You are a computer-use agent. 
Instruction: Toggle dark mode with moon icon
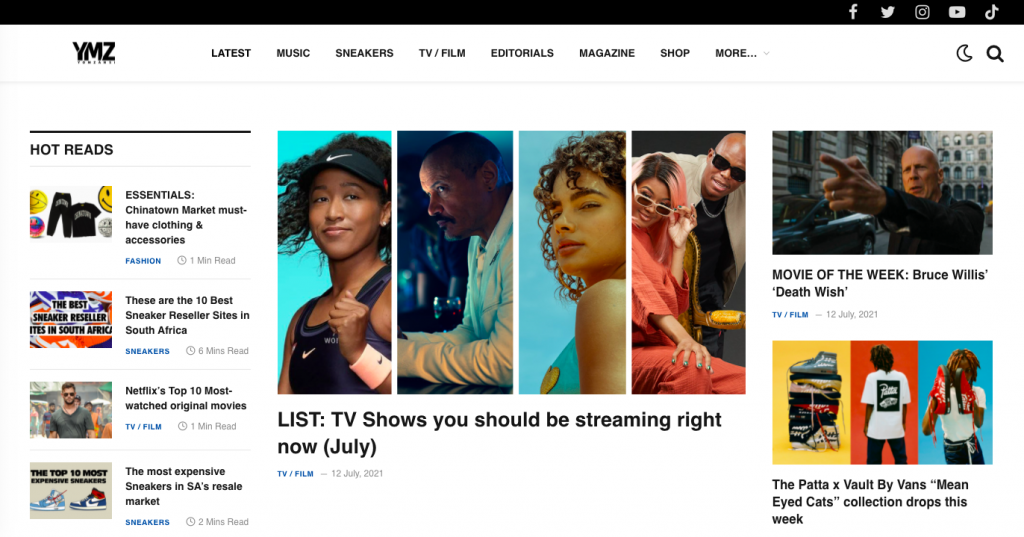tap(964, 54)
